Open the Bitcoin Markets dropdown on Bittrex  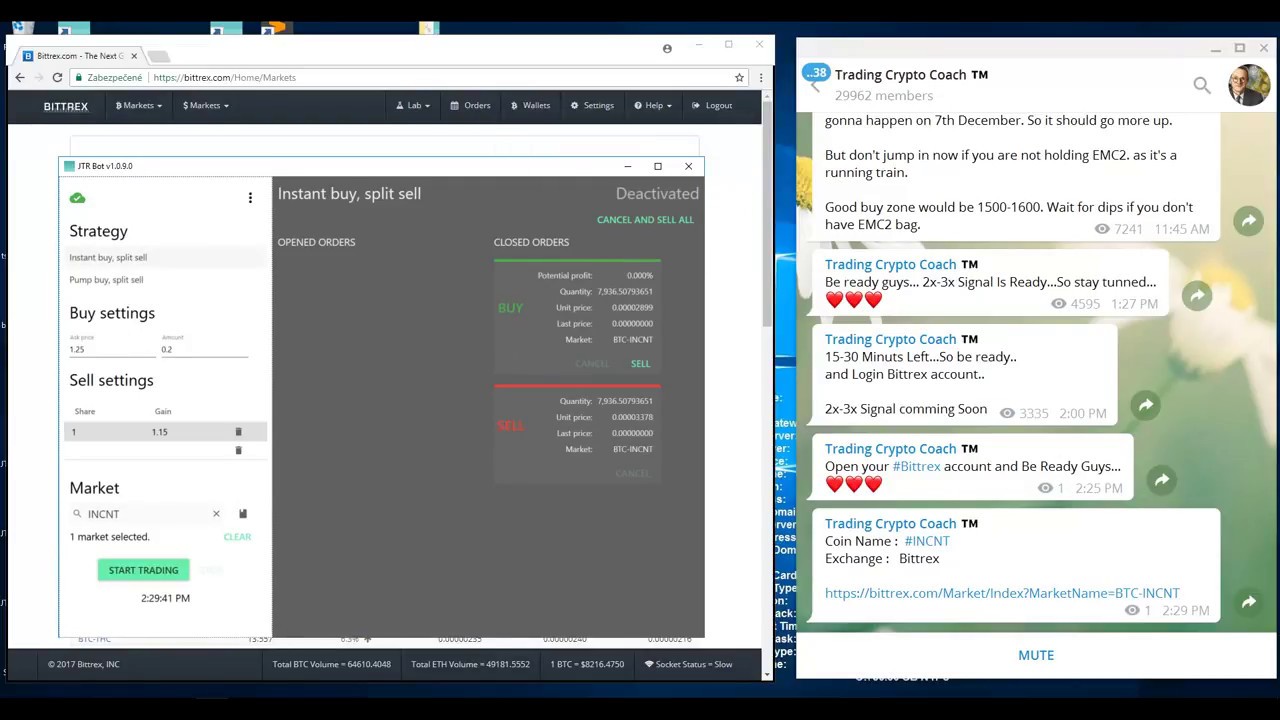pos(139,106)
